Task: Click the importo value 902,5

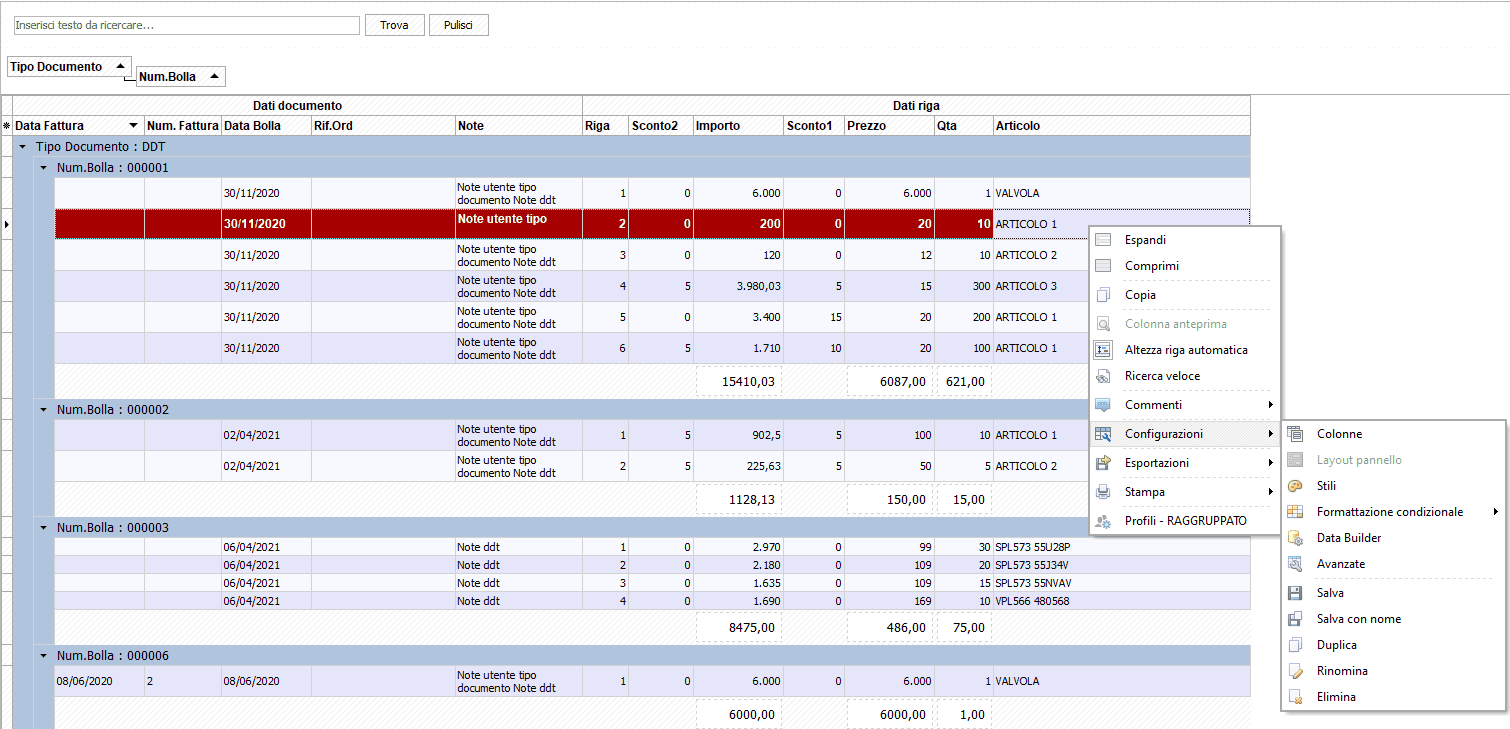Action: tap(738, 435)
